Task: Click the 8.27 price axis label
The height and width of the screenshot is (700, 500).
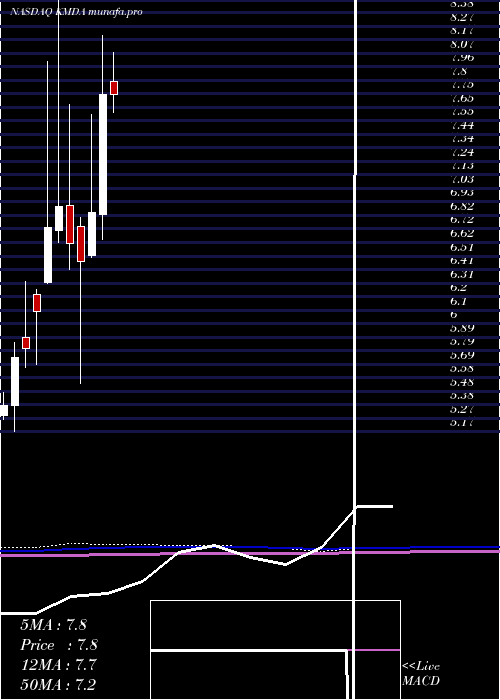Action: (x=462, y=17)
